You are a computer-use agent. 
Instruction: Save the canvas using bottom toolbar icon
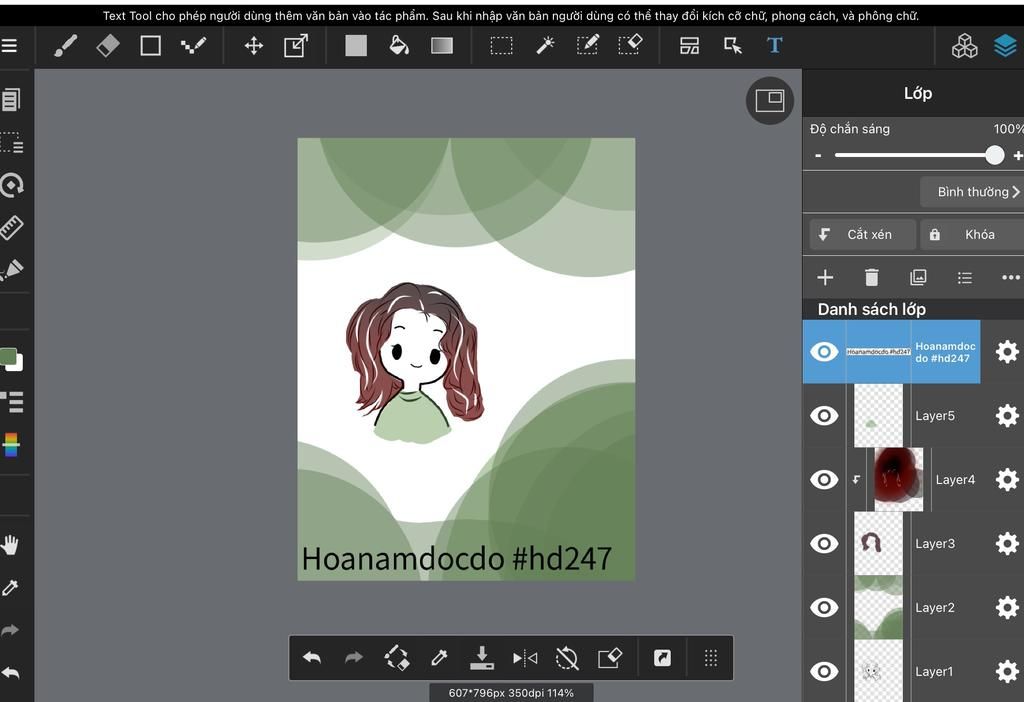pyautogui.click(x=482, y=658)
